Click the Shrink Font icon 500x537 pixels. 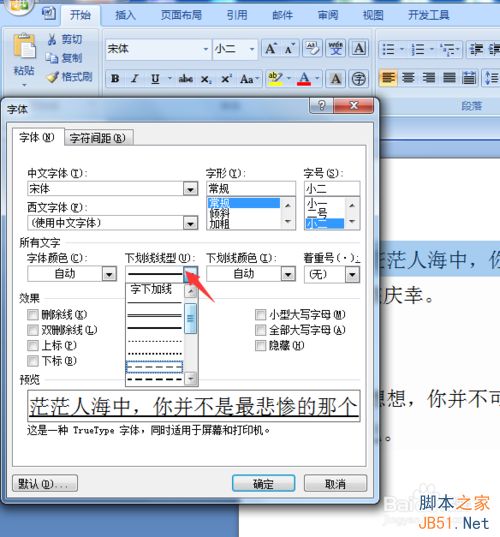[289, 49]
